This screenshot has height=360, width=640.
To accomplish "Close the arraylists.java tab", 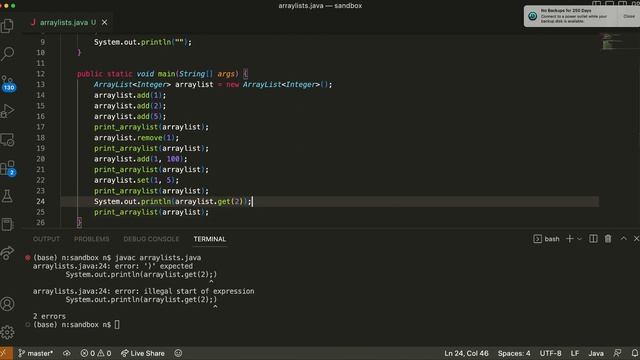I will [x=104, y=22].
